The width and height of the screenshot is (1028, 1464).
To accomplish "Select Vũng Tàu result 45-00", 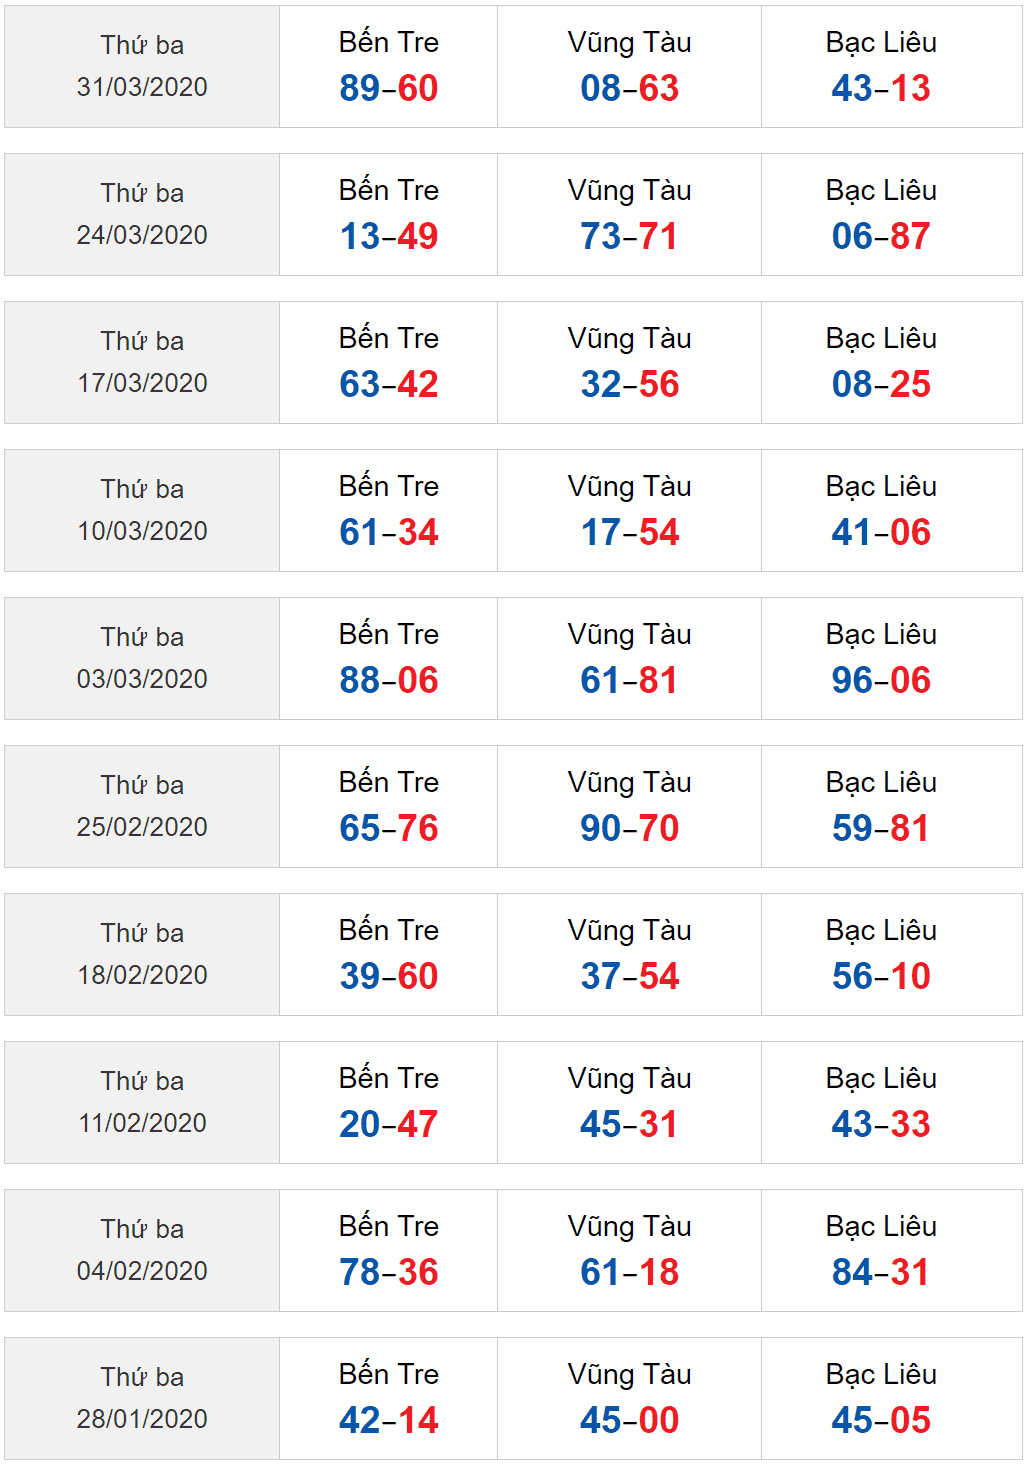I will coord(630,1420).
